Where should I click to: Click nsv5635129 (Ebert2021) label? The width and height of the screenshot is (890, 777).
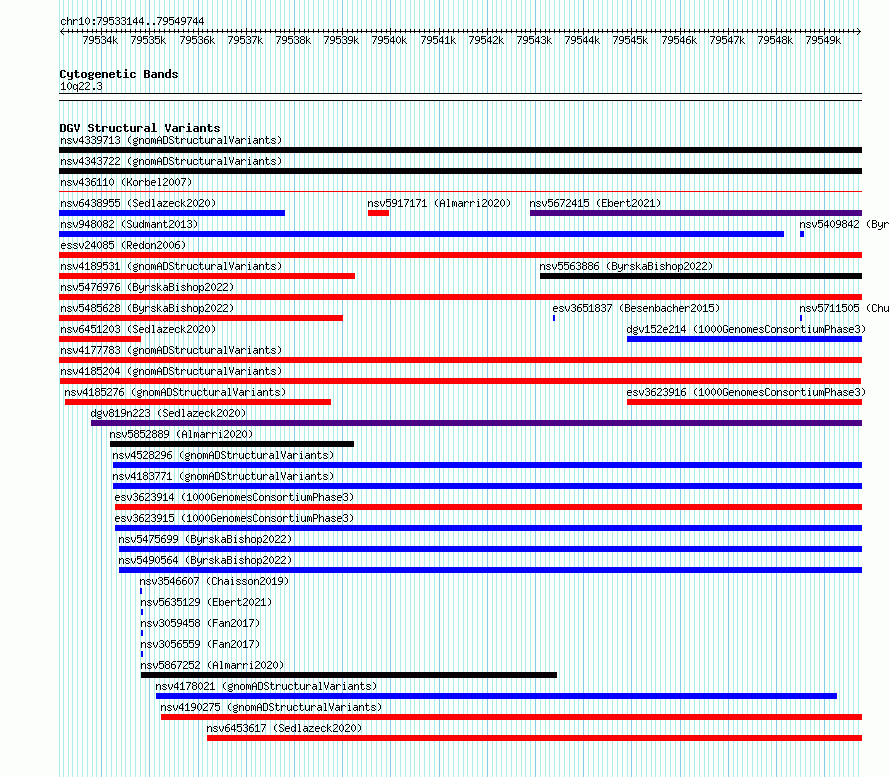206,602
